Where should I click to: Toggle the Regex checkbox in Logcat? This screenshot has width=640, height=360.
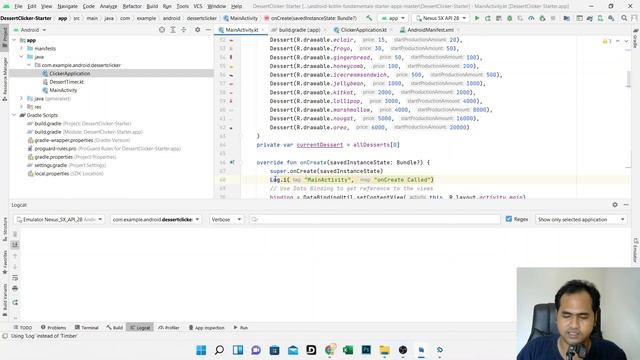click(509, 219)
